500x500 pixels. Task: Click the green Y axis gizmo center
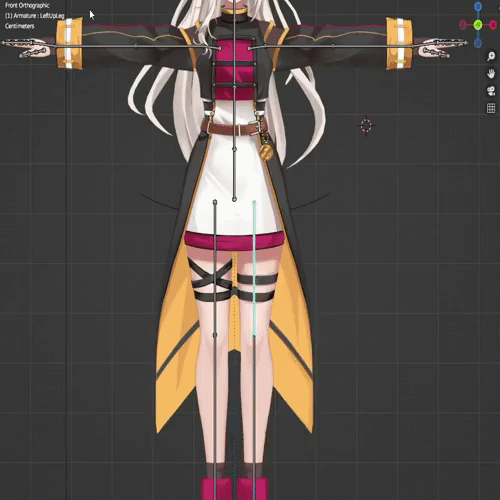(x=478, y=25)
